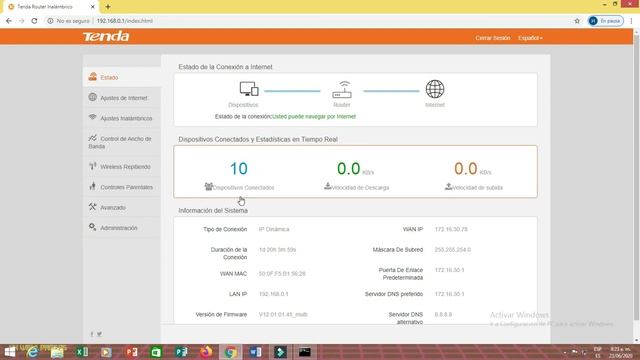This screenshot has height=360, width=640.
Task: Click the bandwidth graph icon in sidebar
Action: 93,138
